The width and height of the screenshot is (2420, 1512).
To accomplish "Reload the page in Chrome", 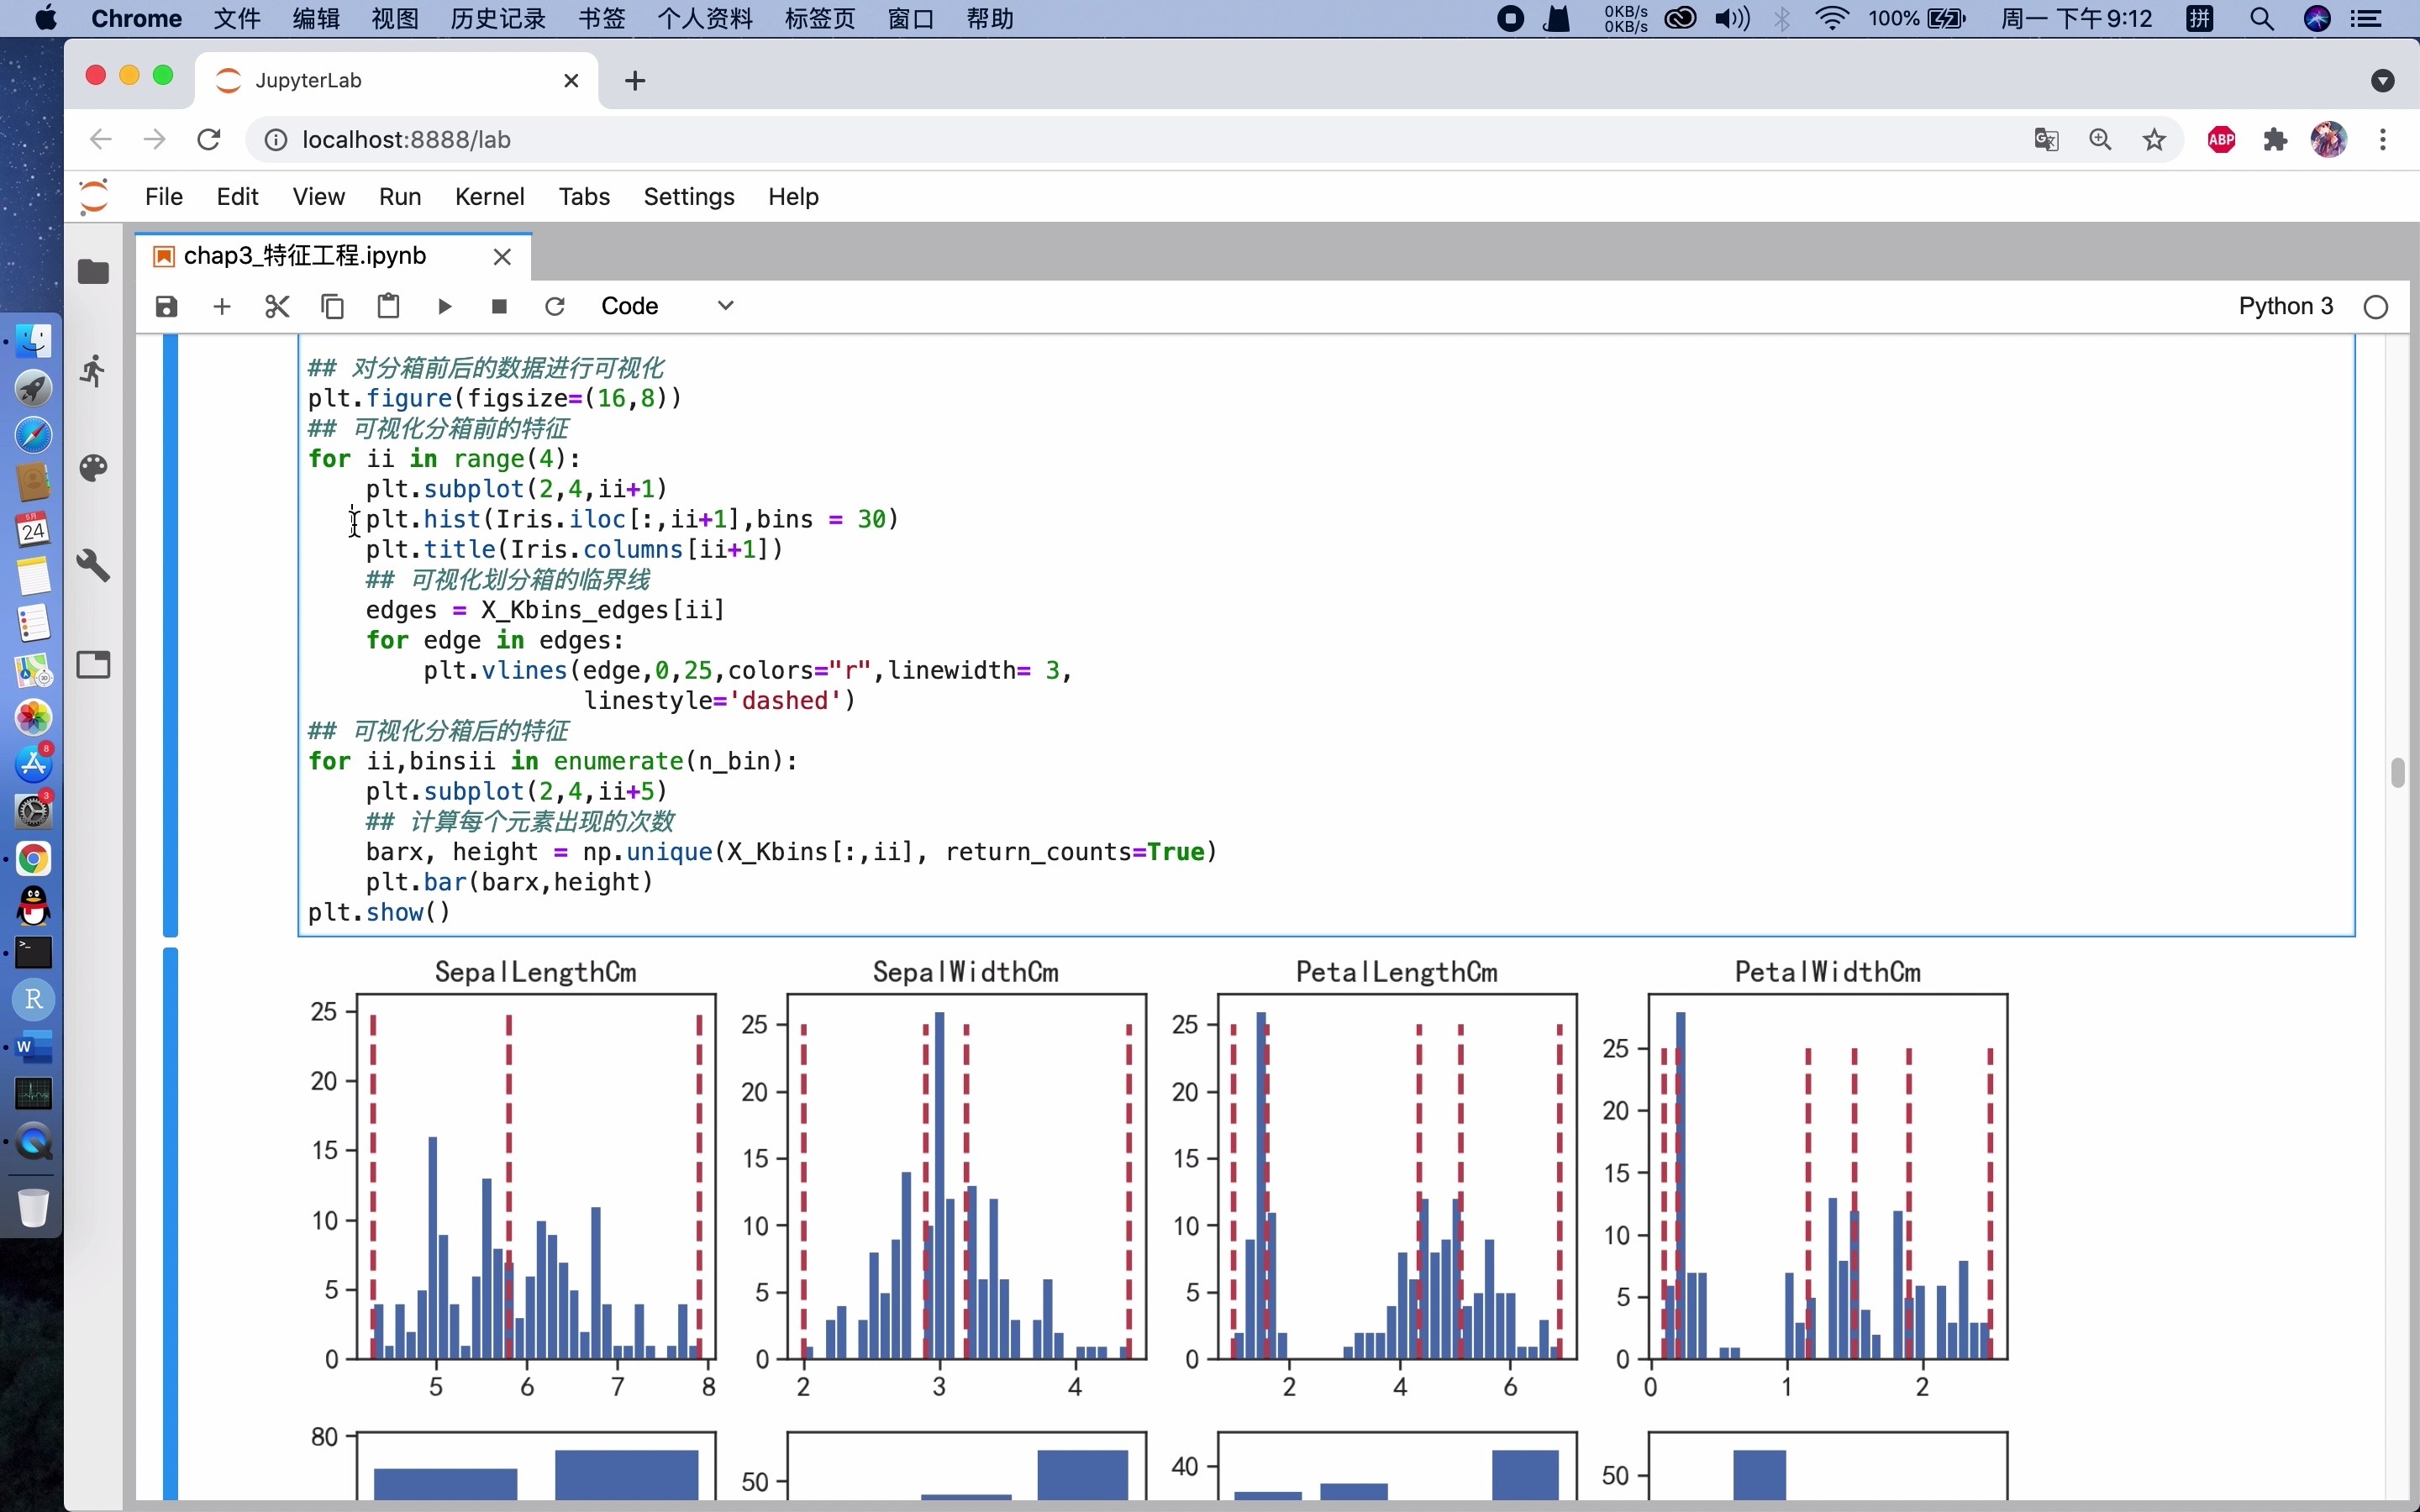I will click(x=208, y=140).
